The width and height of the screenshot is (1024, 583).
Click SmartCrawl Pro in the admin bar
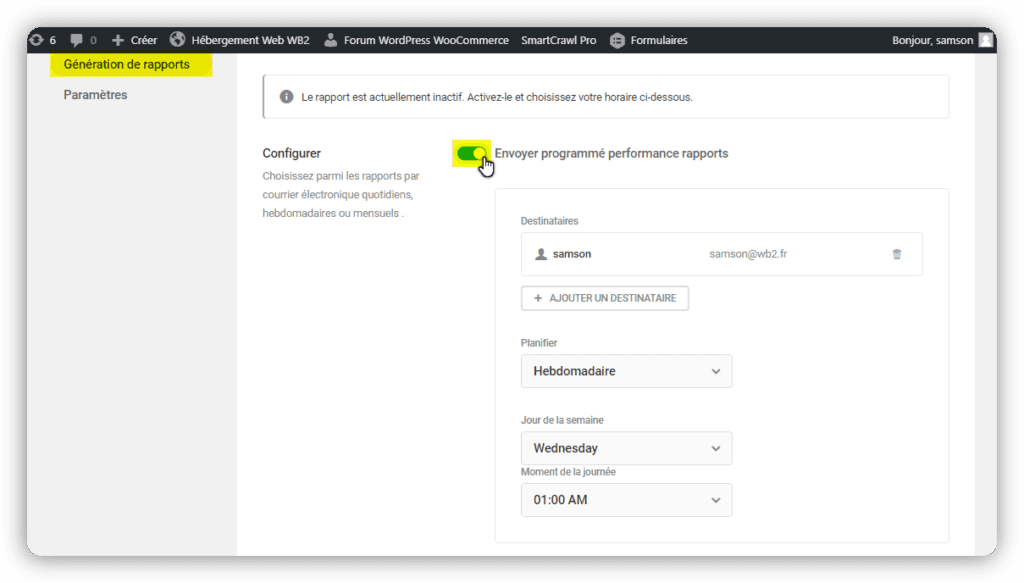click(x=559, y=40)
